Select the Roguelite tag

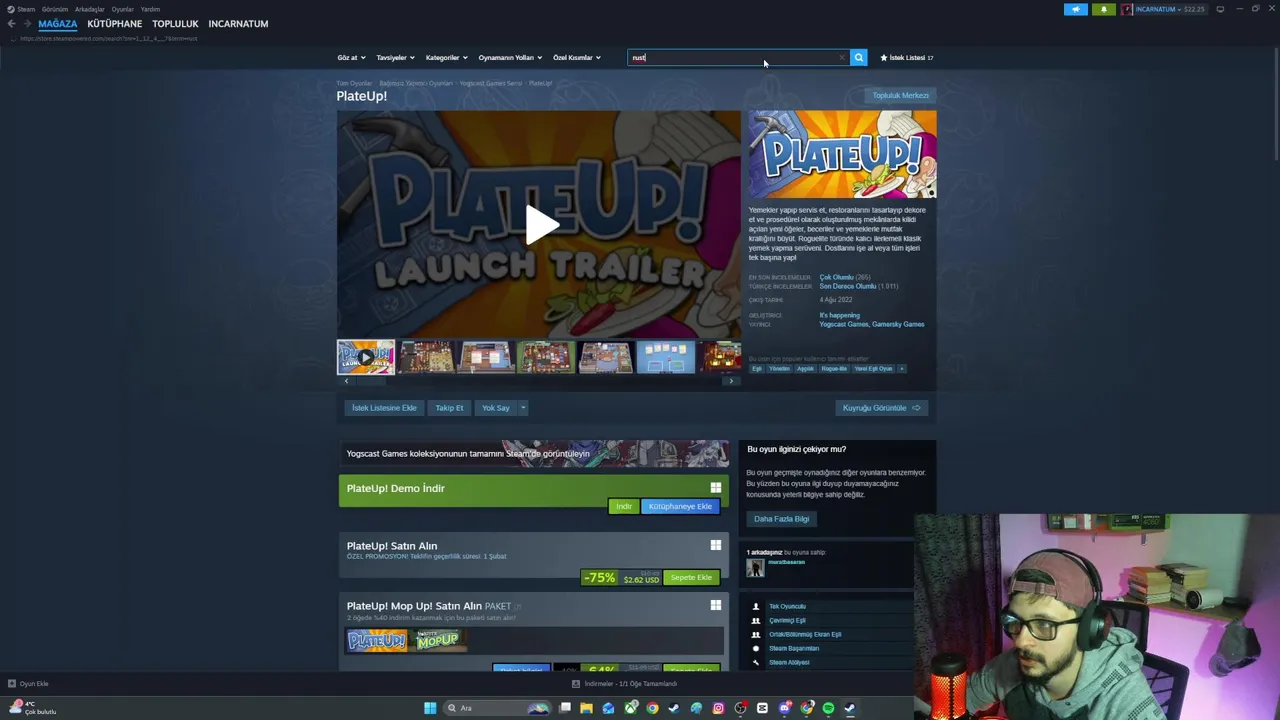coord(834,369)
